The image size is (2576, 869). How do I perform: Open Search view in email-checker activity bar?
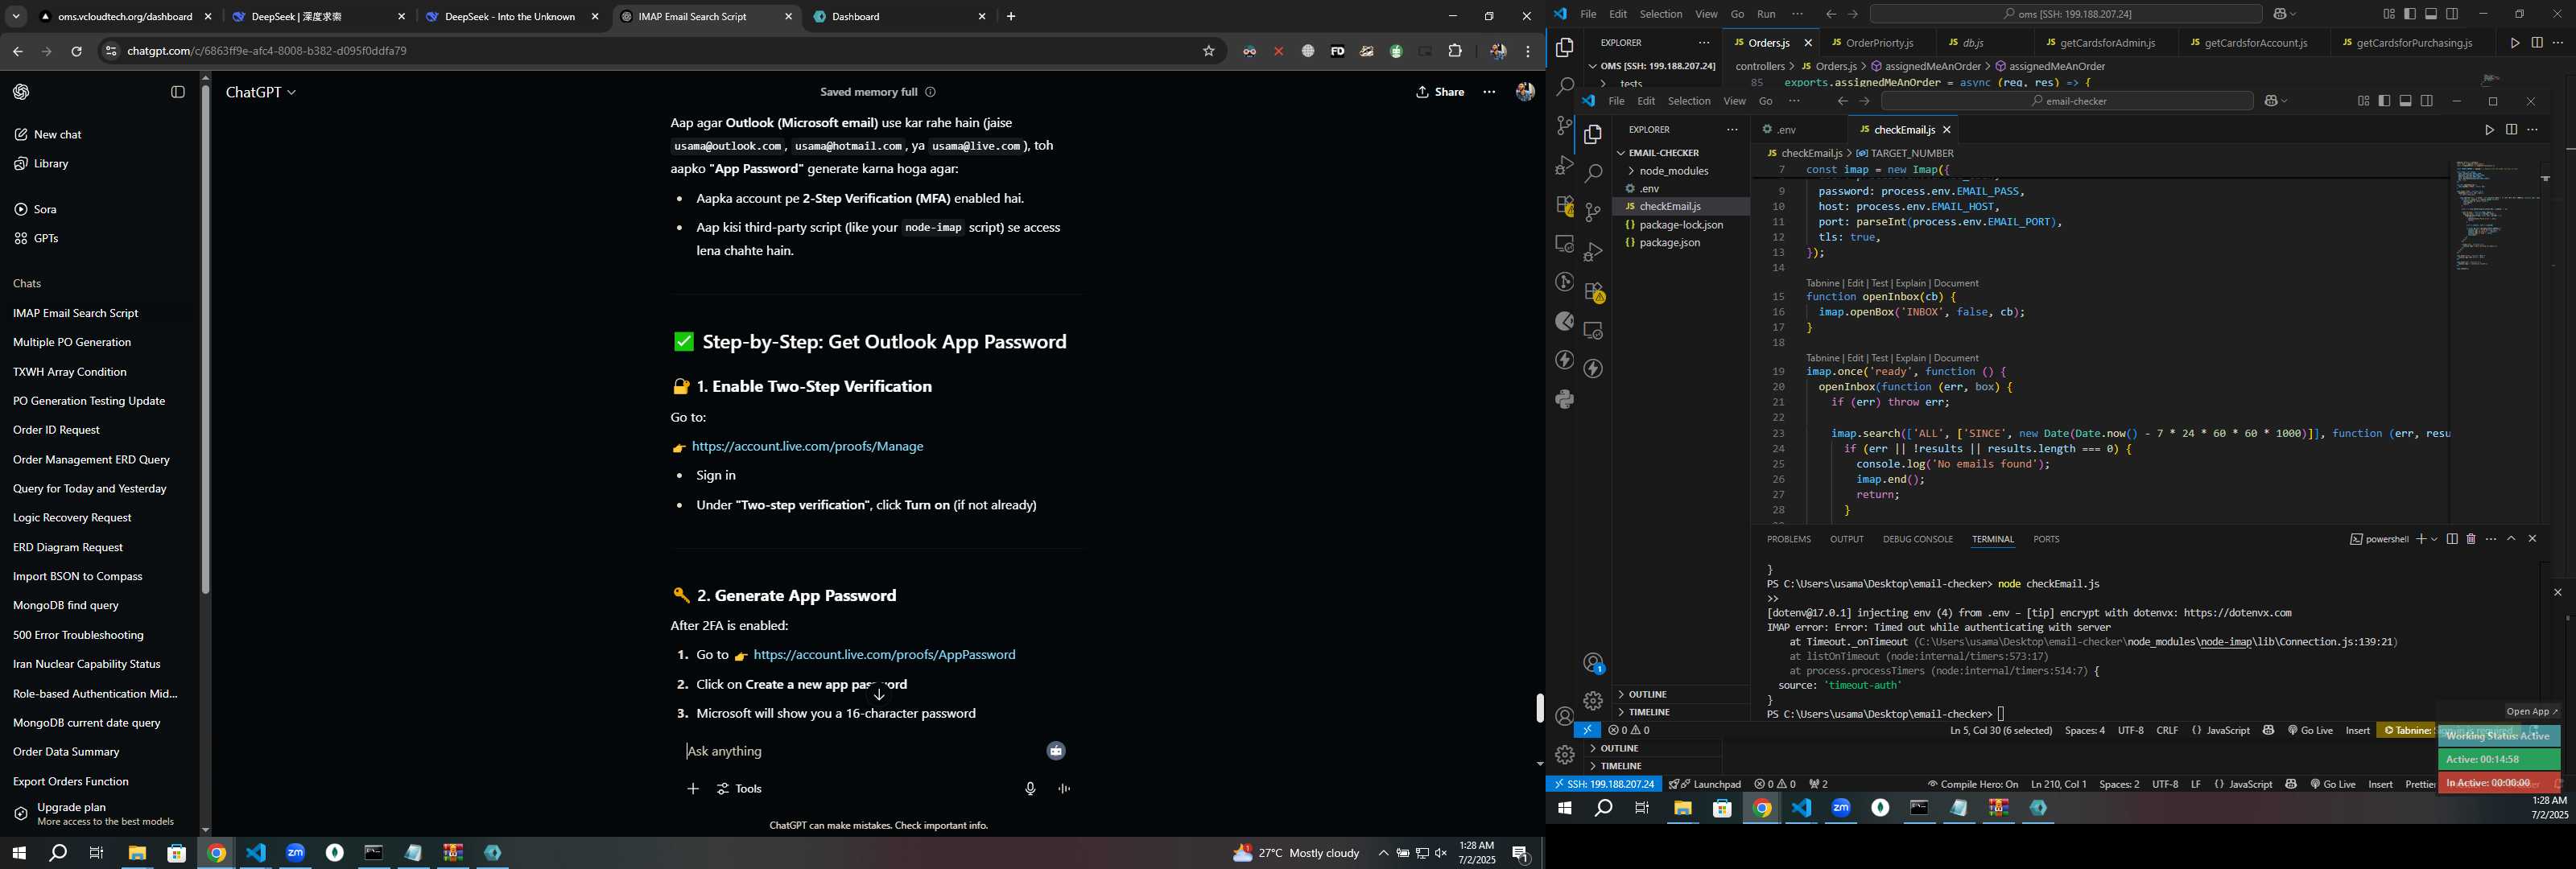pos(1593,173)
